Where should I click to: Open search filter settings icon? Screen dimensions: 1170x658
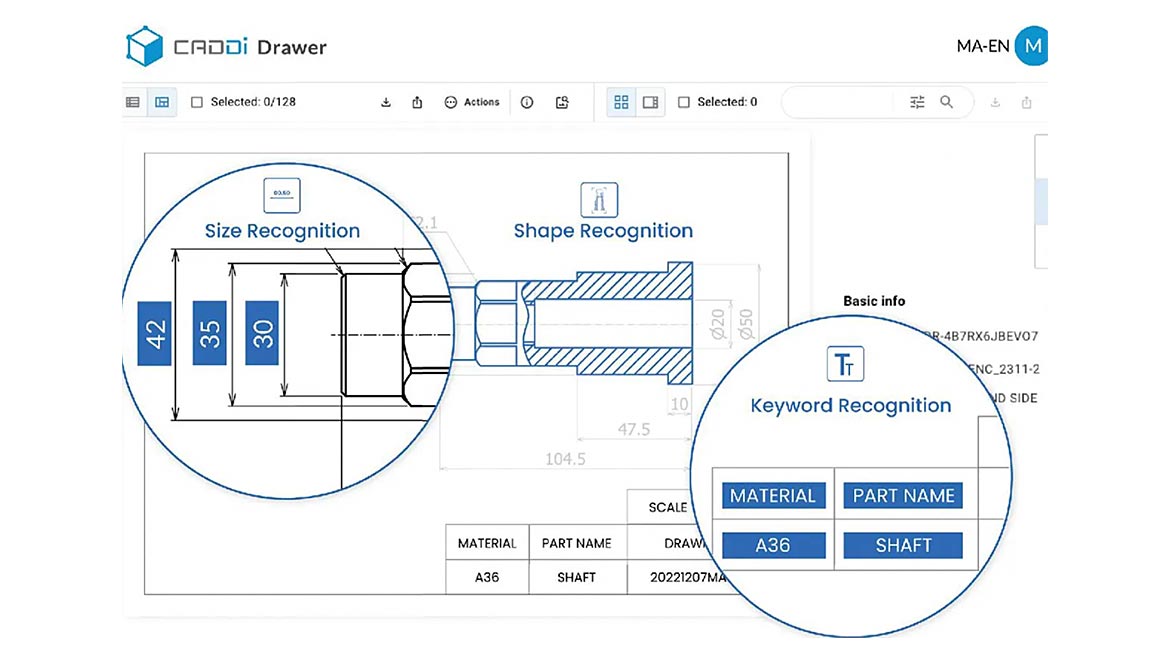pos(917,102)
